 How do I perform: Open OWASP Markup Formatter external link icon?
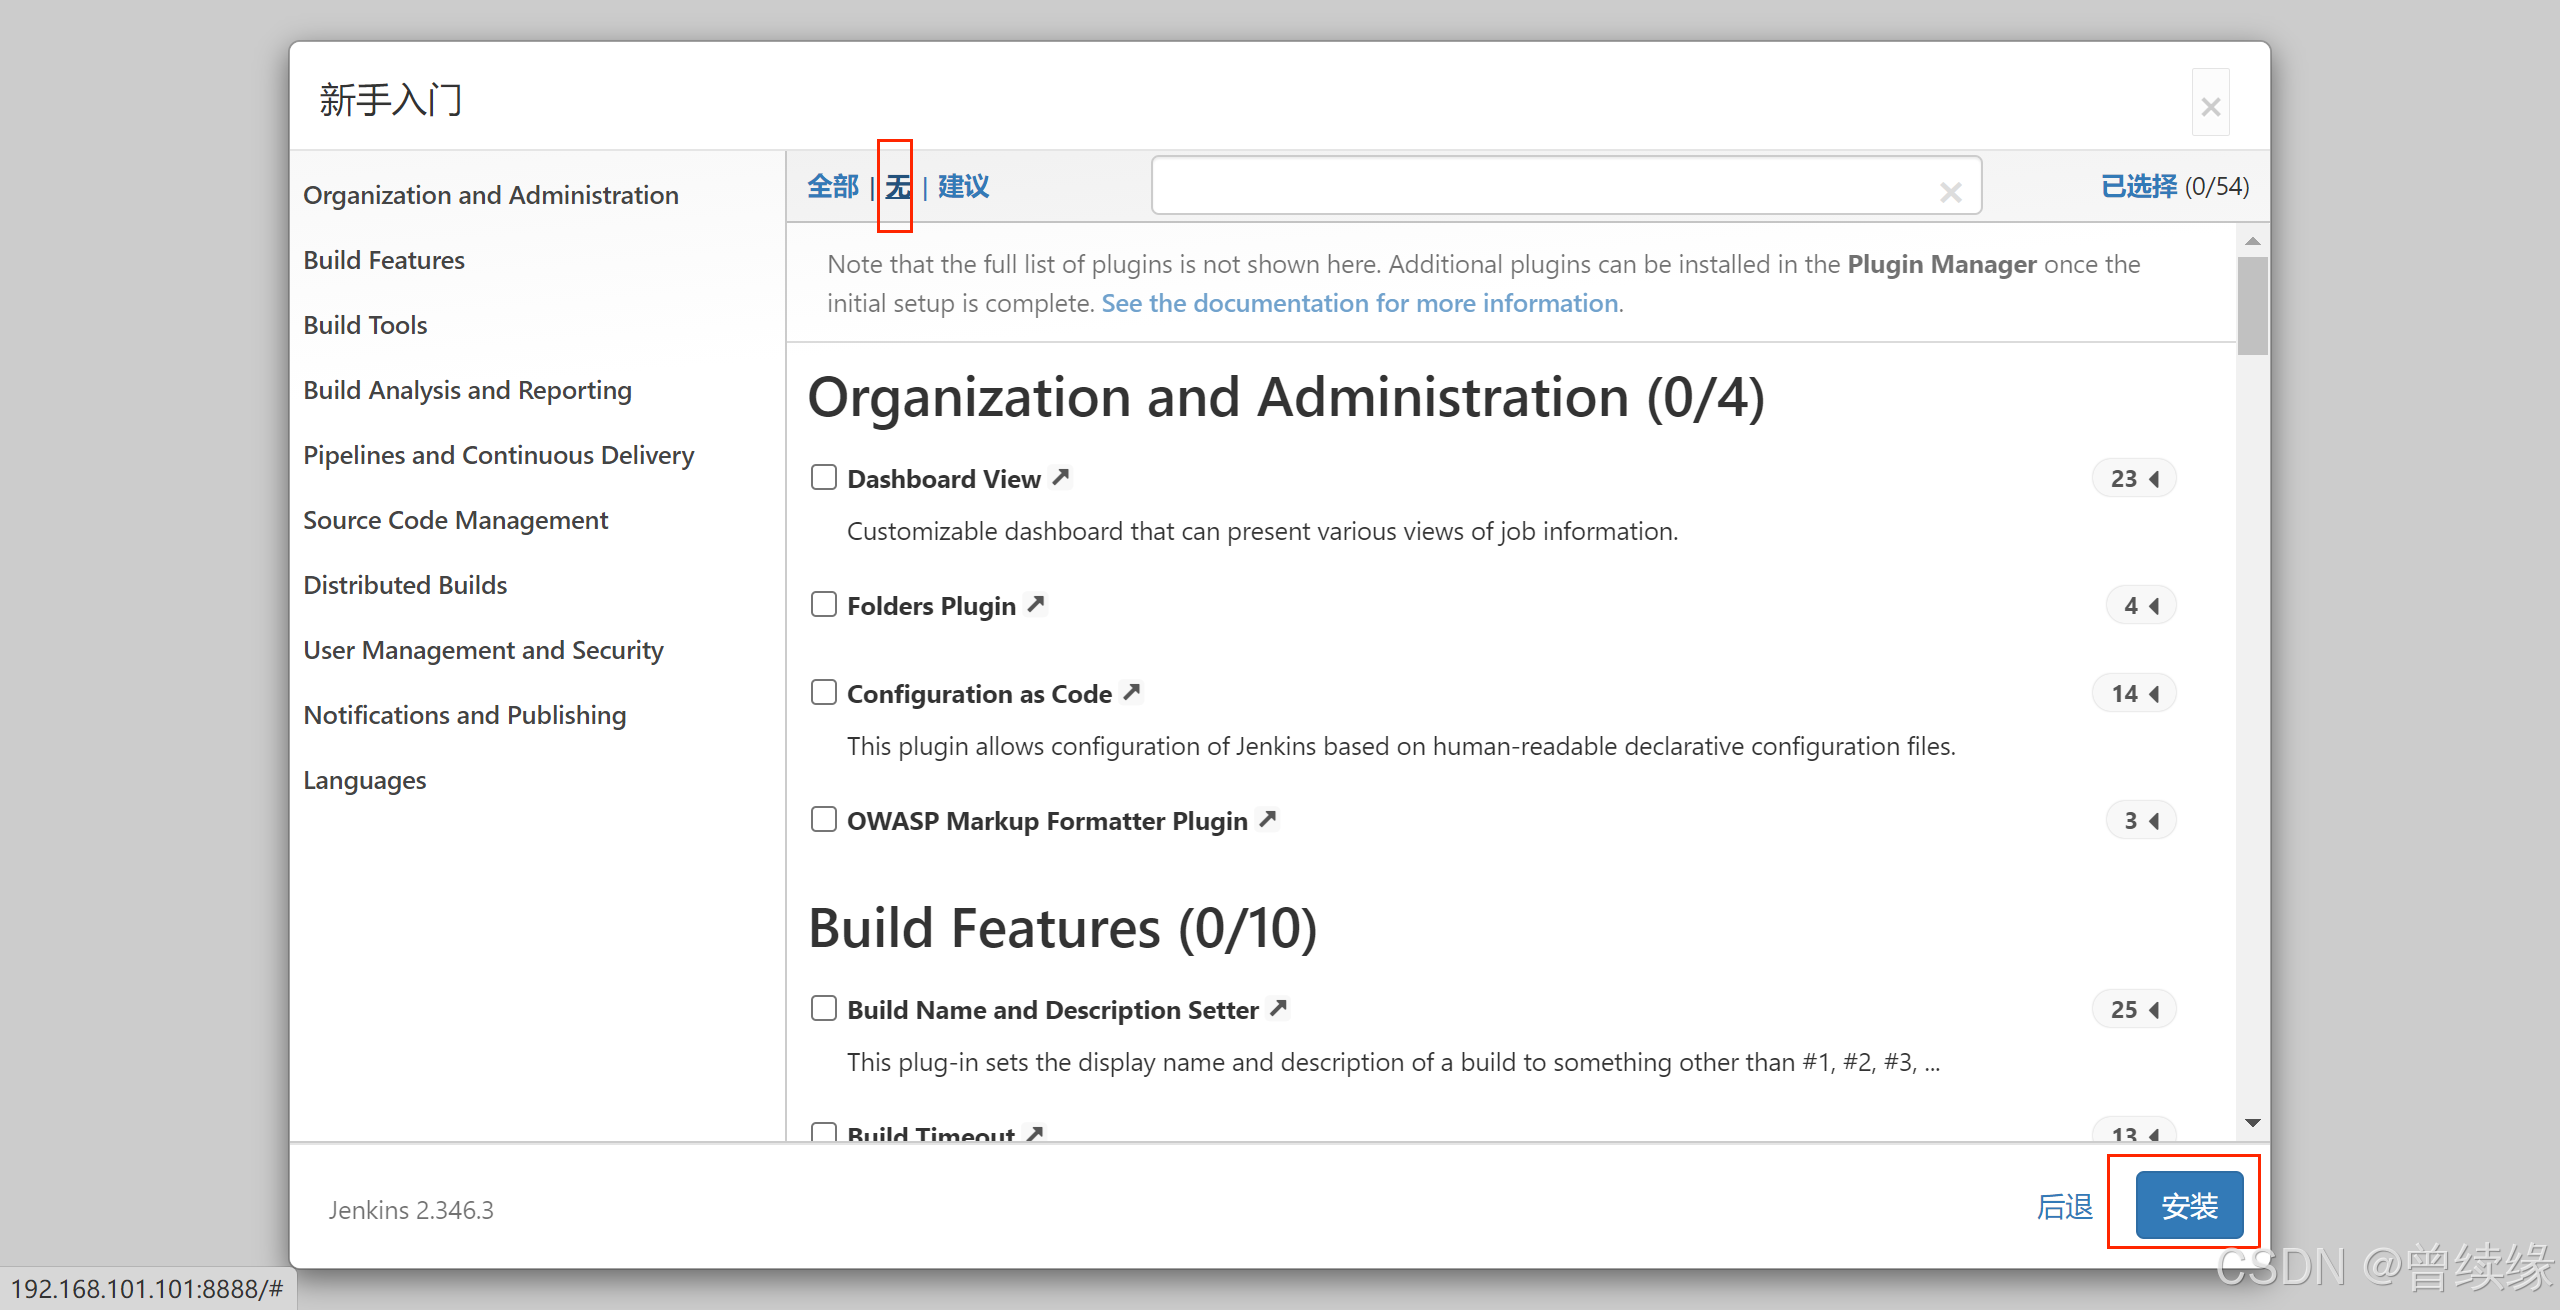click(1268, 819)
